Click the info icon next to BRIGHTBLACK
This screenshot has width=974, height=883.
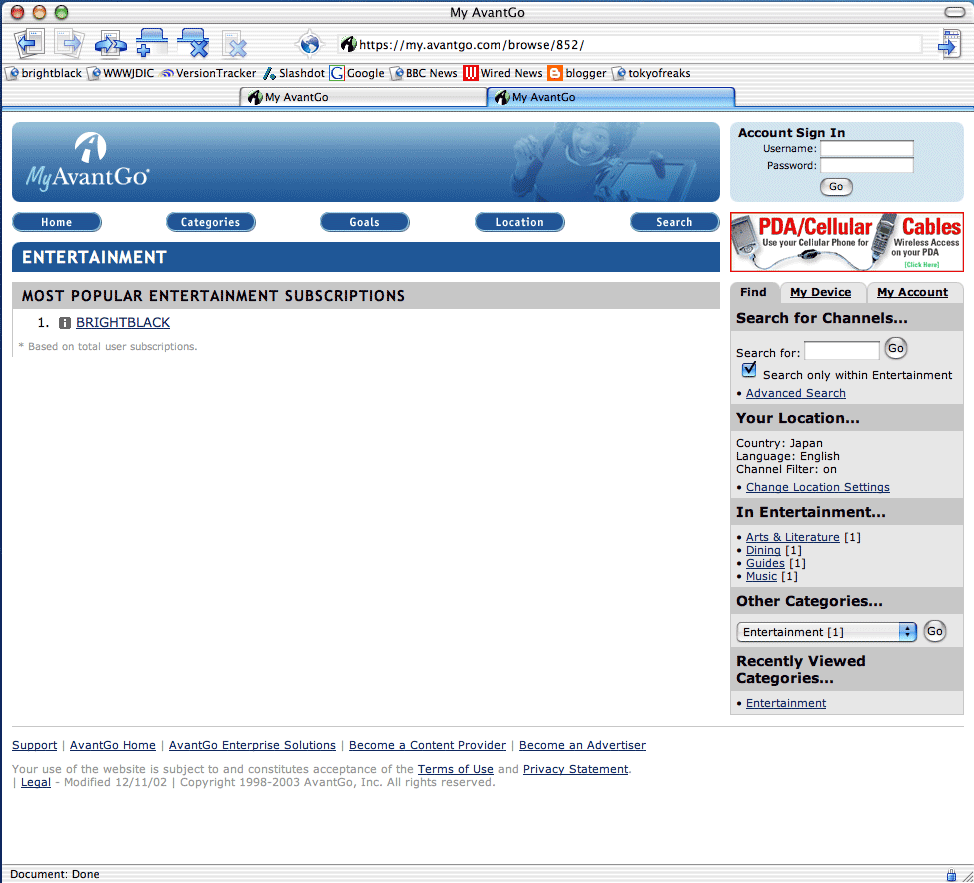point(65,323)
